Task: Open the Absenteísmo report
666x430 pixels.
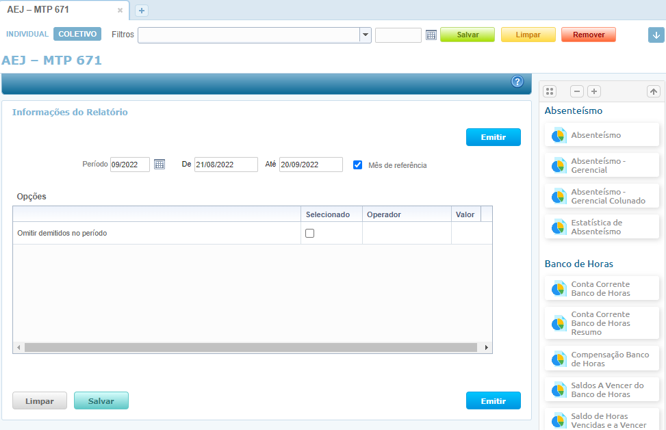Action: pyautogui.click(x=595, y=135)
